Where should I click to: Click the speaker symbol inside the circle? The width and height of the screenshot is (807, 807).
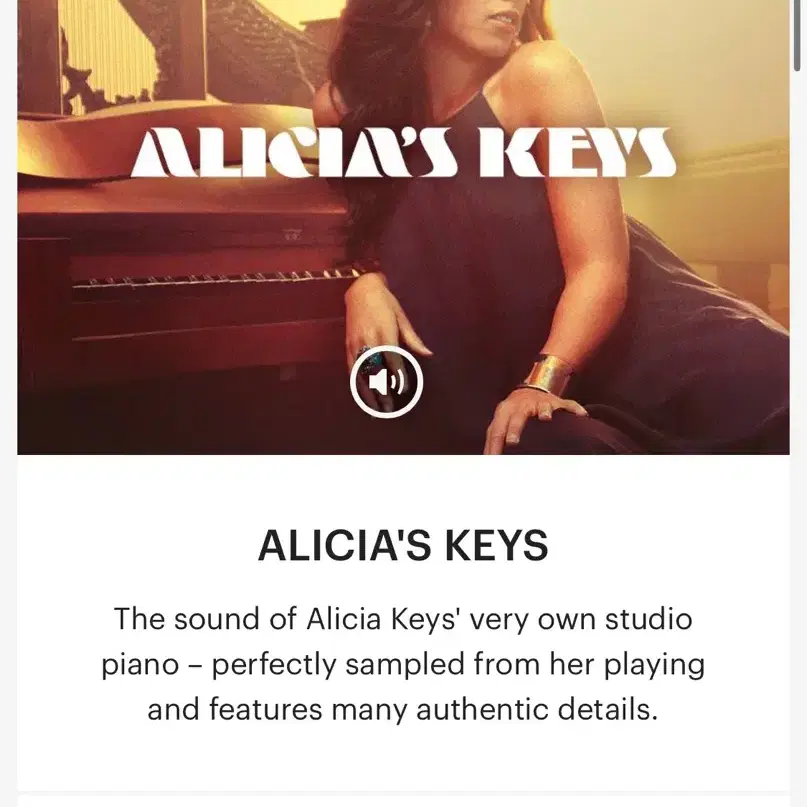click(387, 382)
